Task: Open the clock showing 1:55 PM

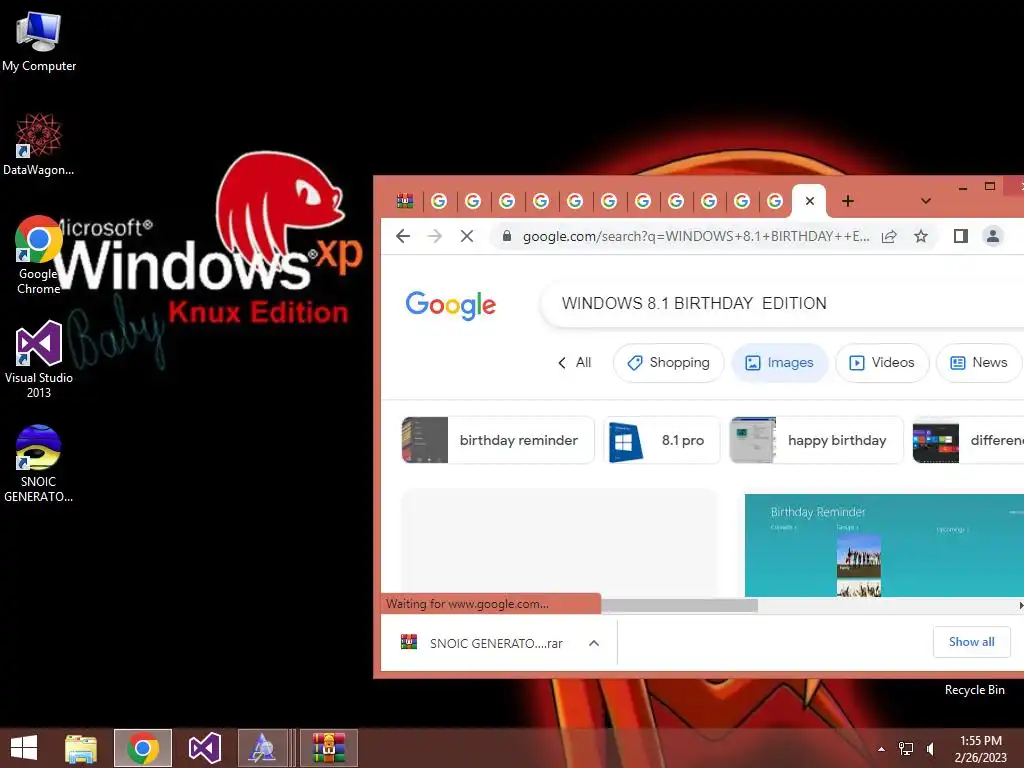Action: pyautogui.click(x=980, y=748)
